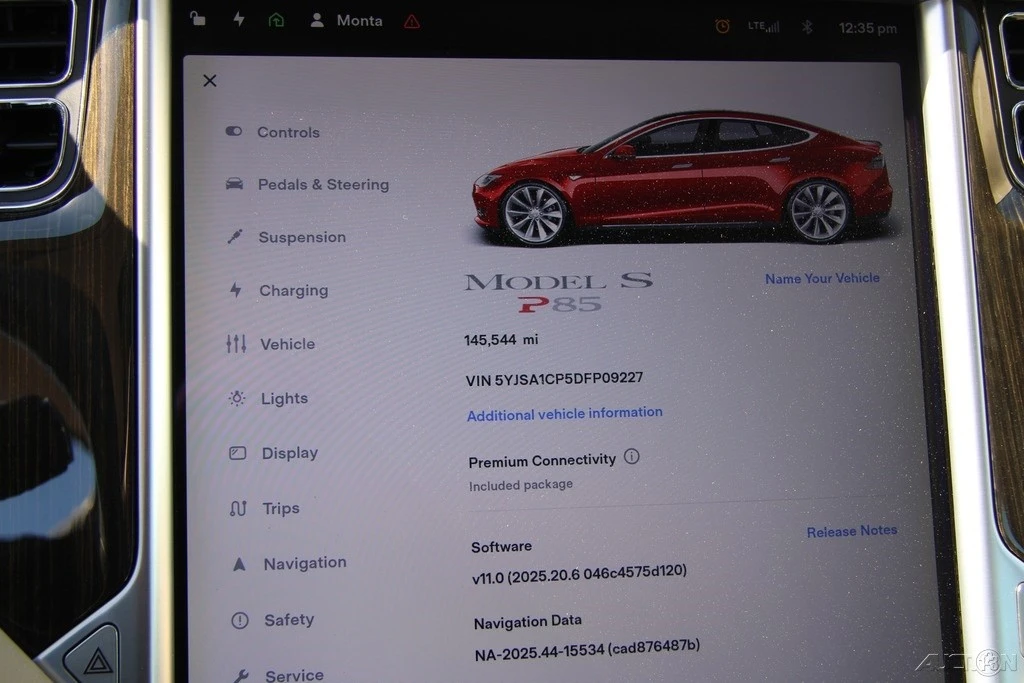This screenshot has width=1024, height=683.
Task: Click the Name Your Vehicle link
Action: point(822,278)
